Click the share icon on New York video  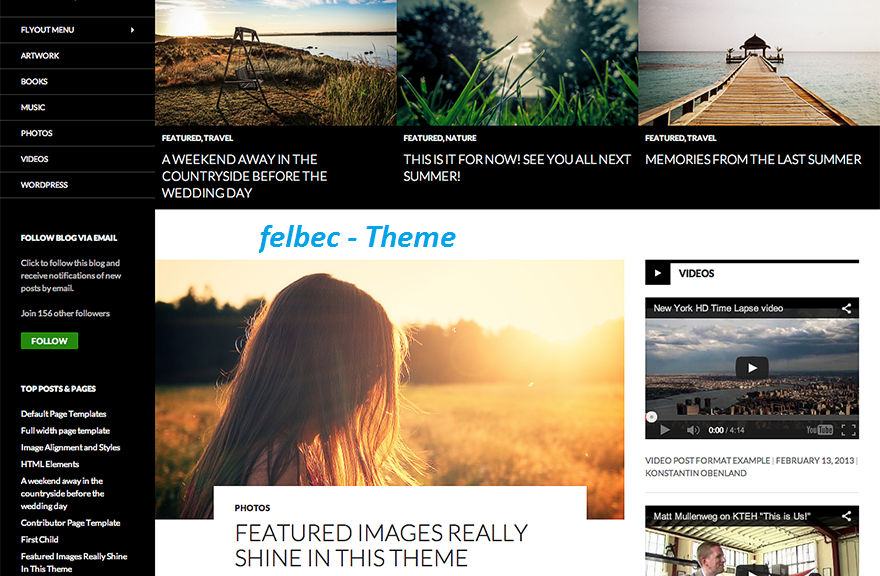(846, 308)
